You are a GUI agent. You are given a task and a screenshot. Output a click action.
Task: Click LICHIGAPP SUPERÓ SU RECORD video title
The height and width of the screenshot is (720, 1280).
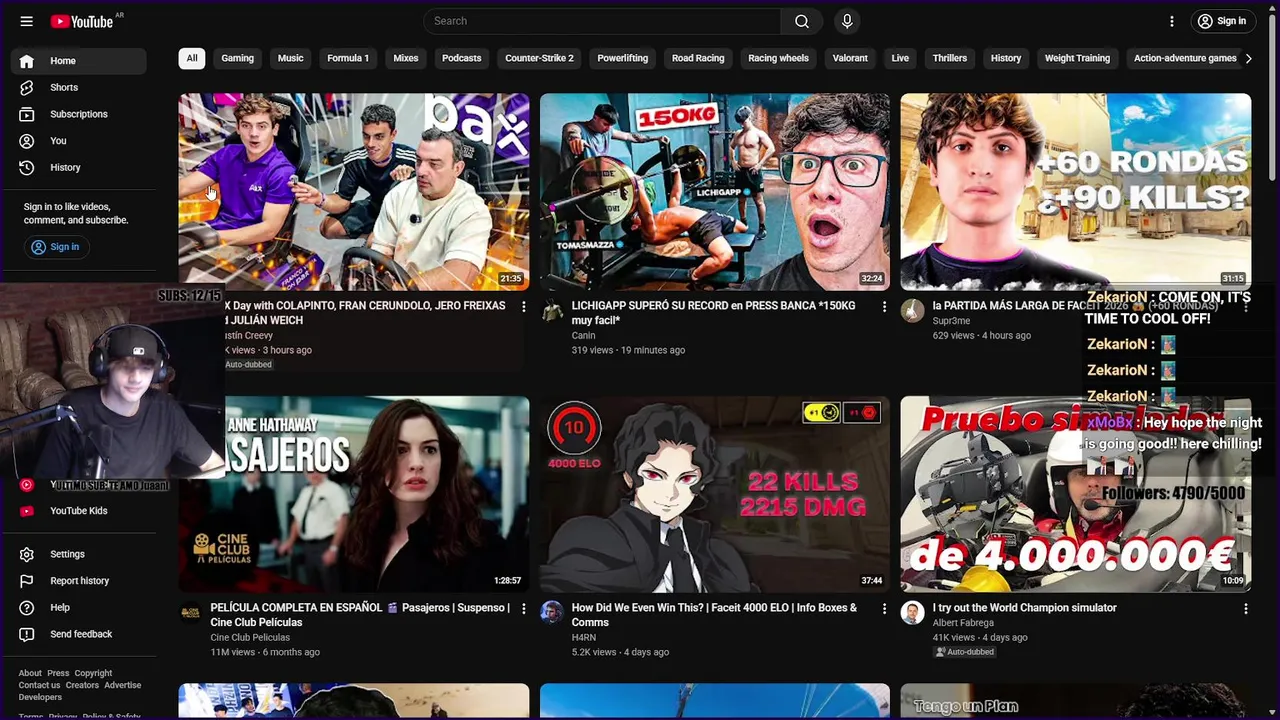pos(713,313)
